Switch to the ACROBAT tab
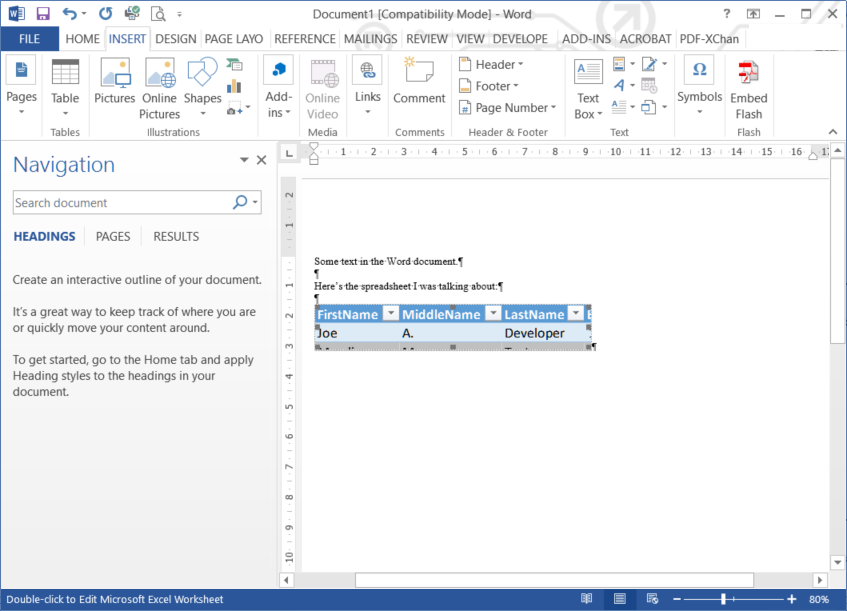Viewport: 847px width, 611px height. click(646, 39)
